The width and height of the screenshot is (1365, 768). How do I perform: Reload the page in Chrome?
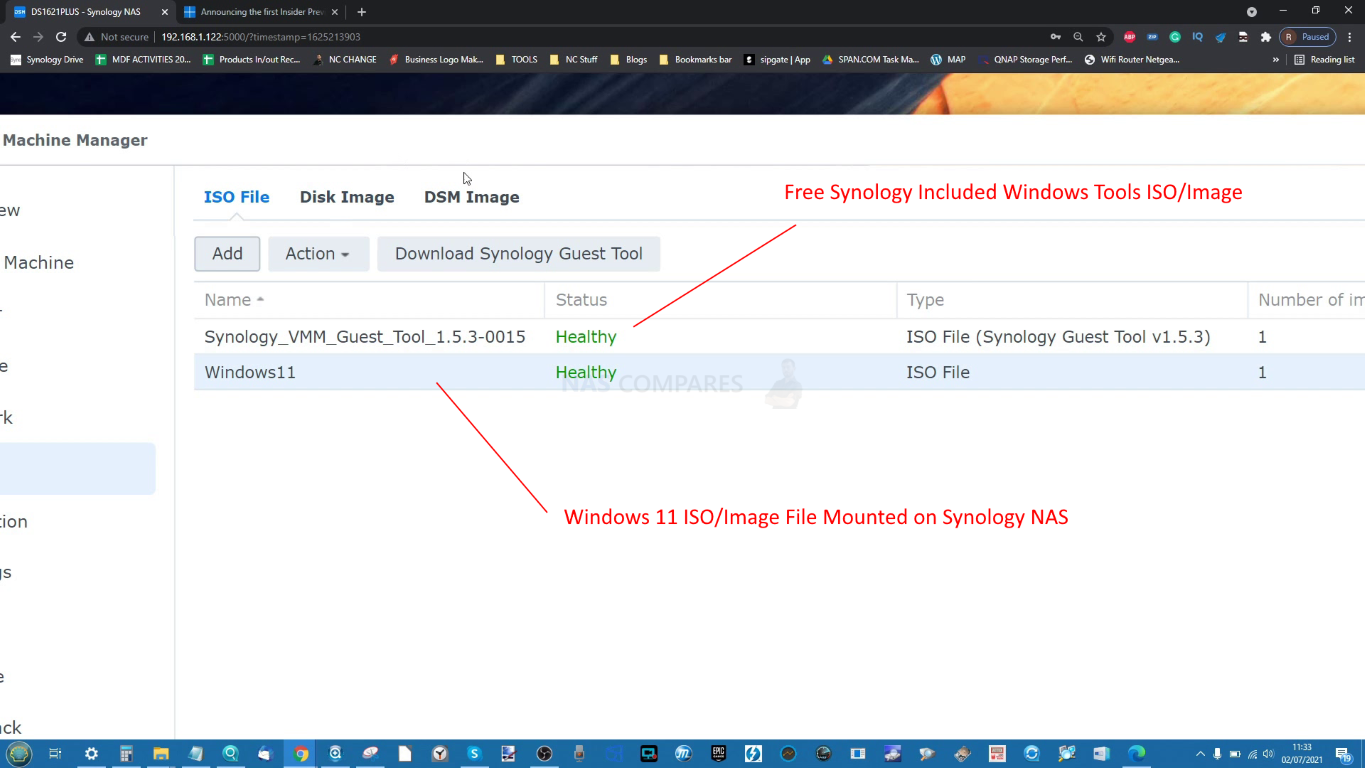[61, 37]
